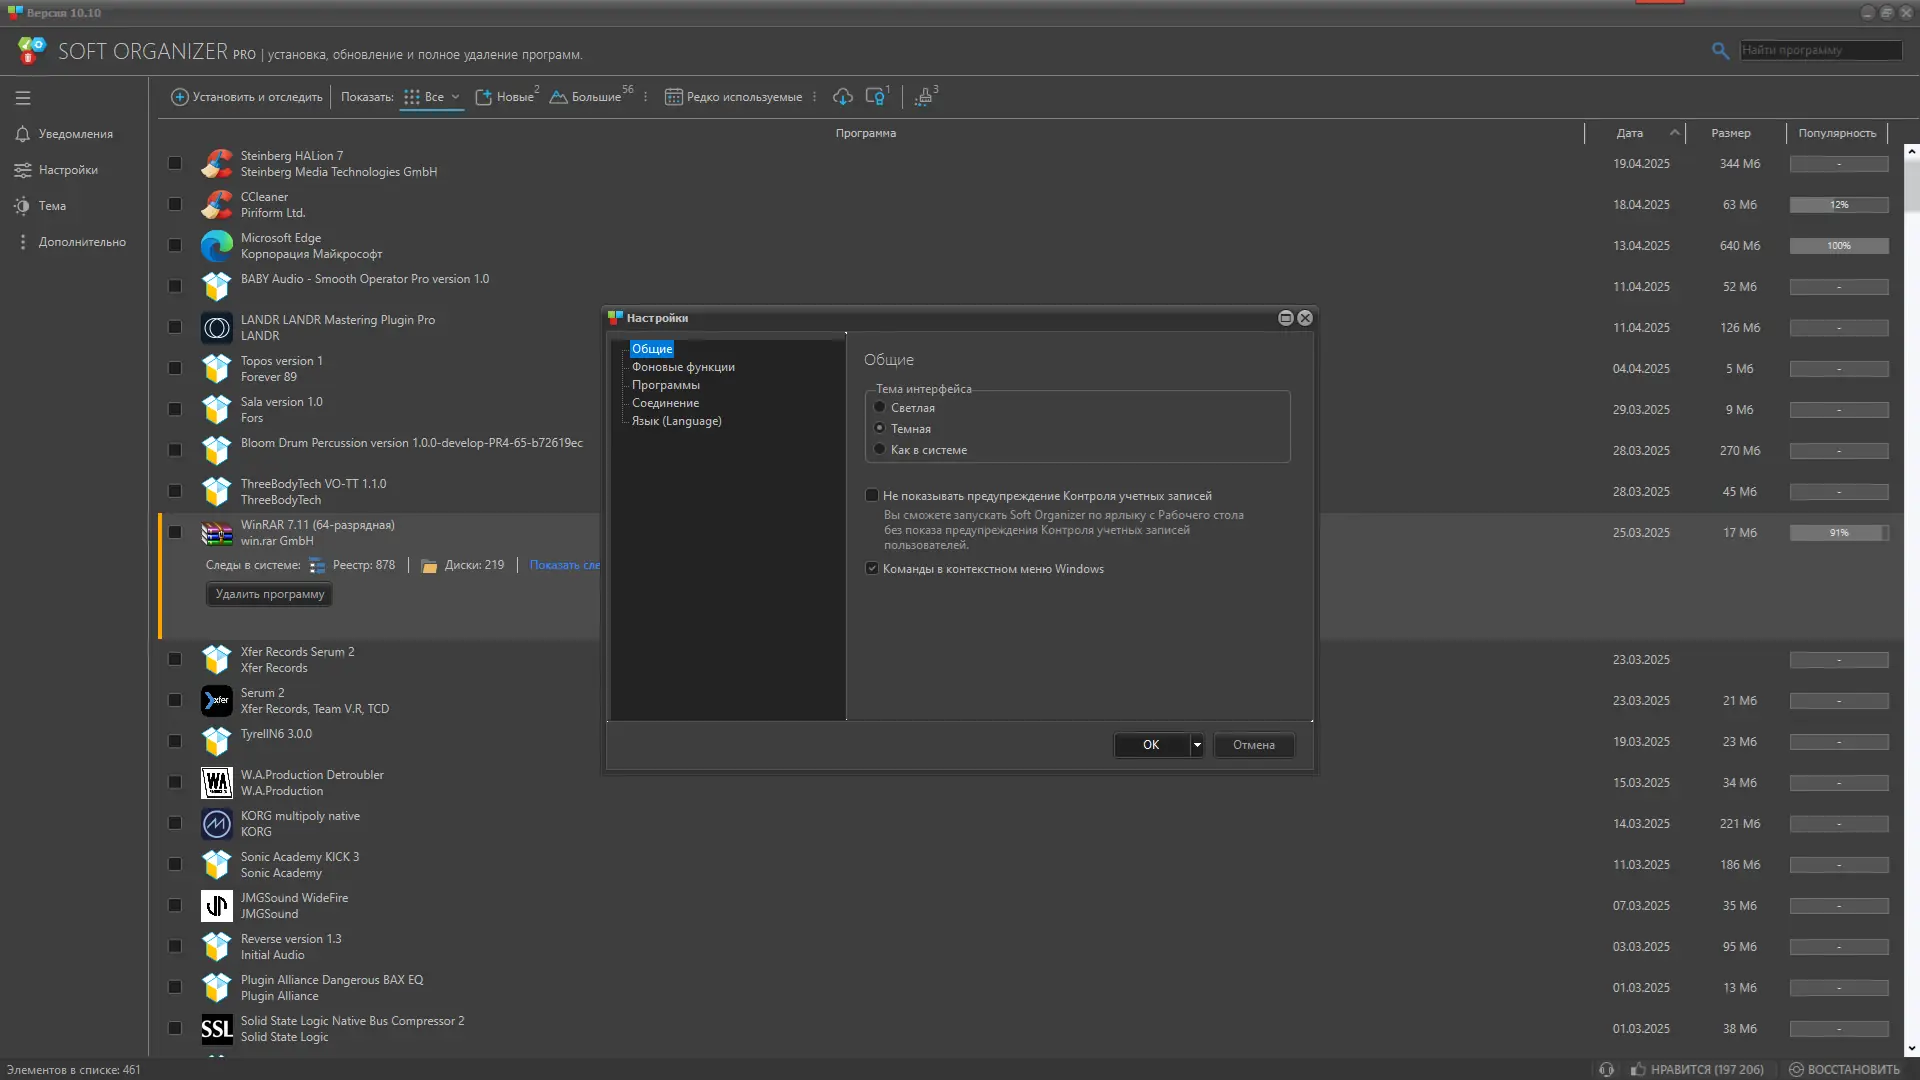
Task: Click Установить и отследить plus icon
Action: click(x=180, y=97)
